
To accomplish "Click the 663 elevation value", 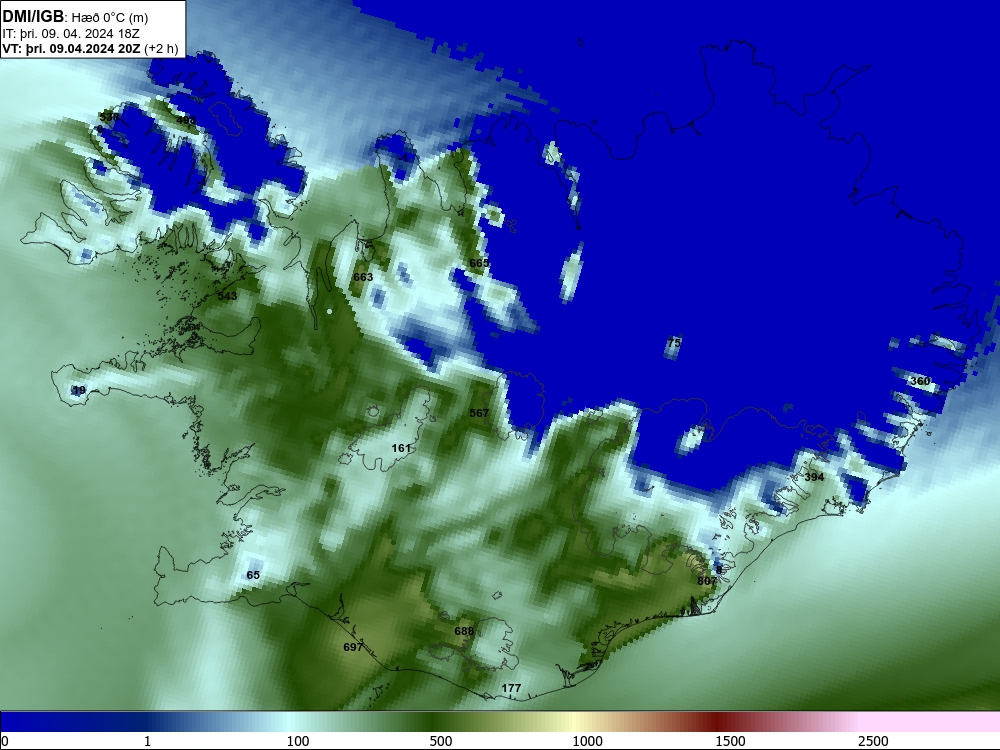I will tap(363, 277).
